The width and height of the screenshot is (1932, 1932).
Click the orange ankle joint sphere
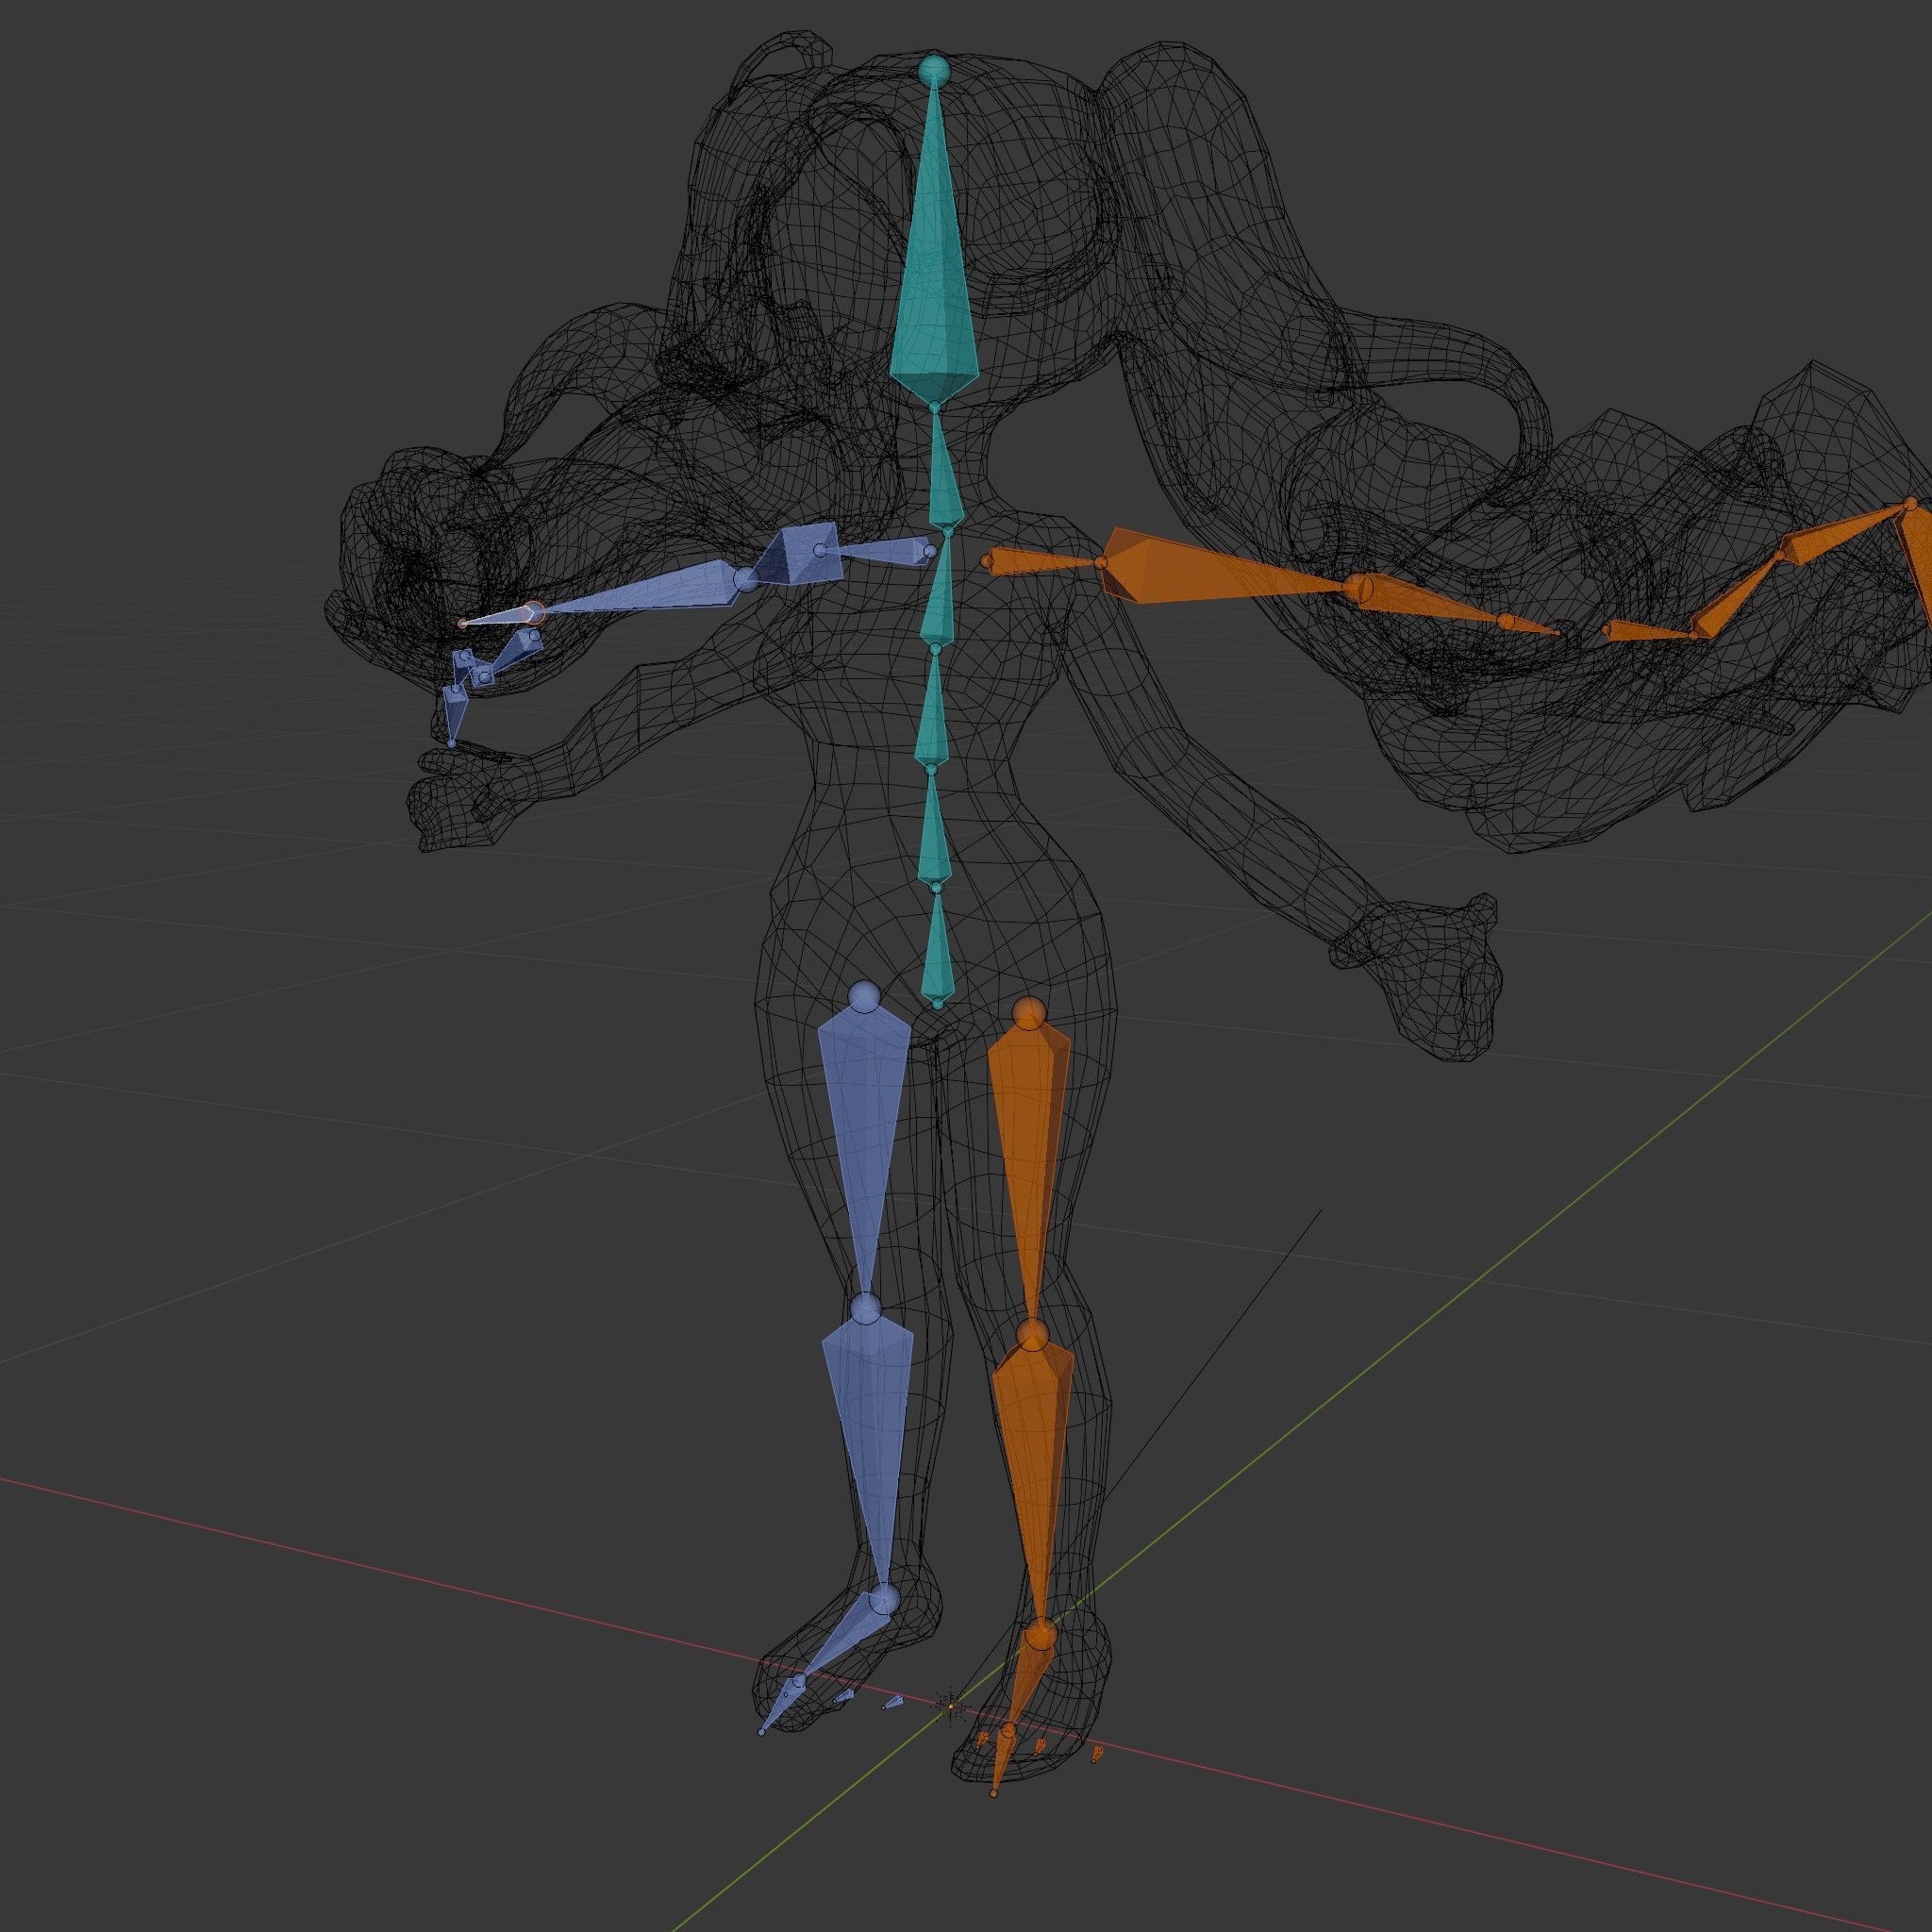(1041, 1636)
